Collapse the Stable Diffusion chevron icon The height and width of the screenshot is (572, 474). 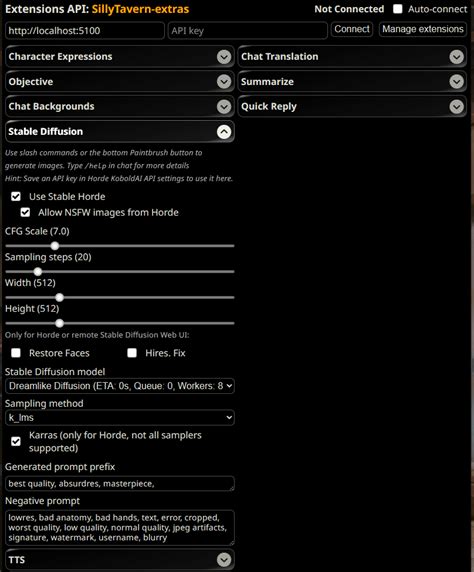224,132
